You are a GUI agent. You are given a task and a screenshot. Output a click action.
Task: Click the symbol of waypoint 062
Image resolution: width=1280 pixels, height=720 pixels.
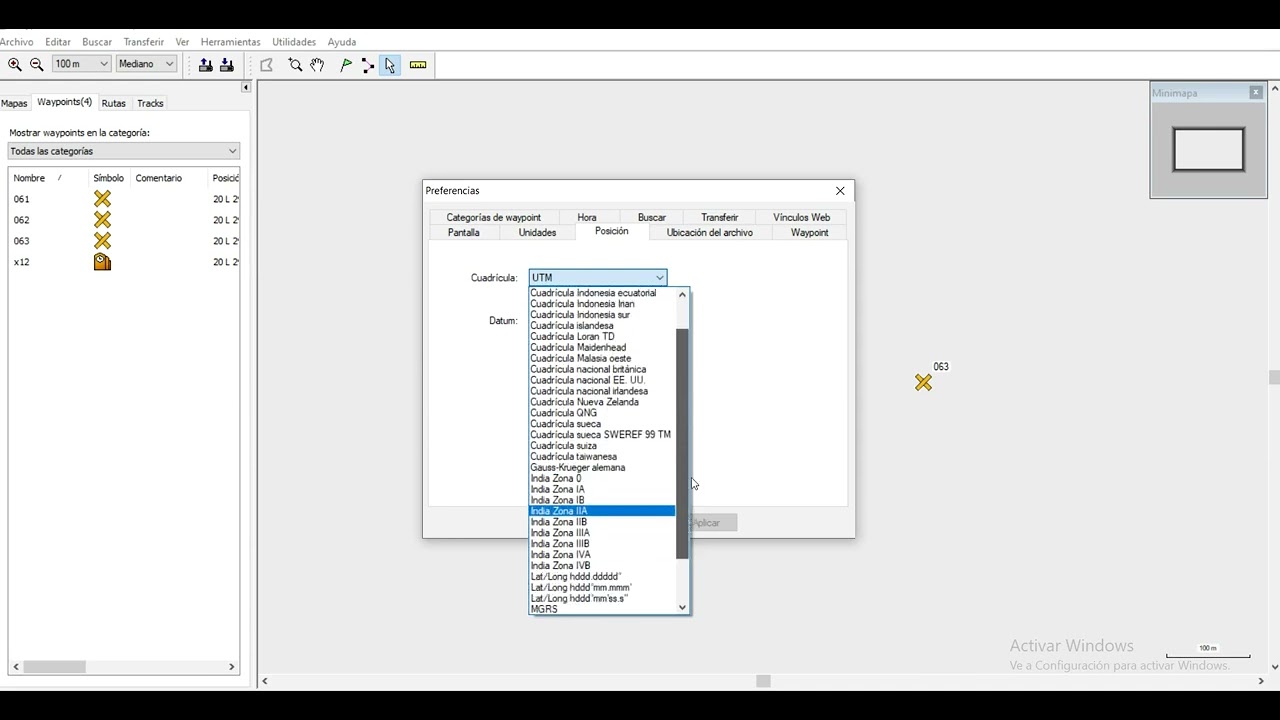pos(102,220)
